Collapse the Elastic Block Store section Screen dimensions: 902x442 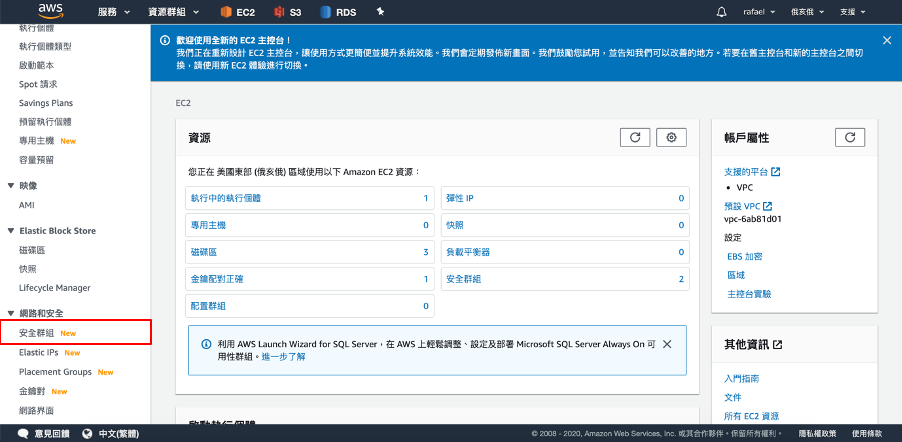click(x=10, y=231)
